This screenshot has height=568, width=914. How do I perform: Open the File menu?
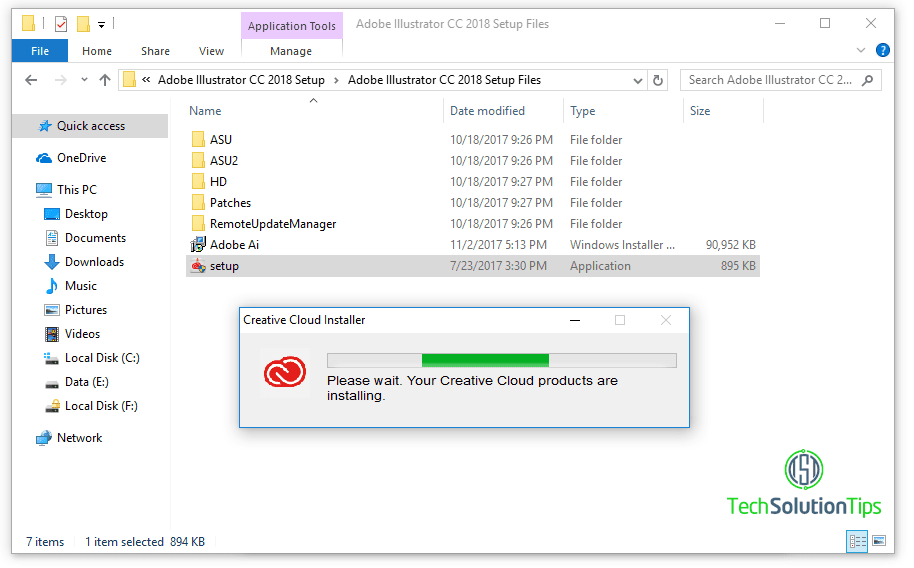pyautogui.click(x=40, y=51)
